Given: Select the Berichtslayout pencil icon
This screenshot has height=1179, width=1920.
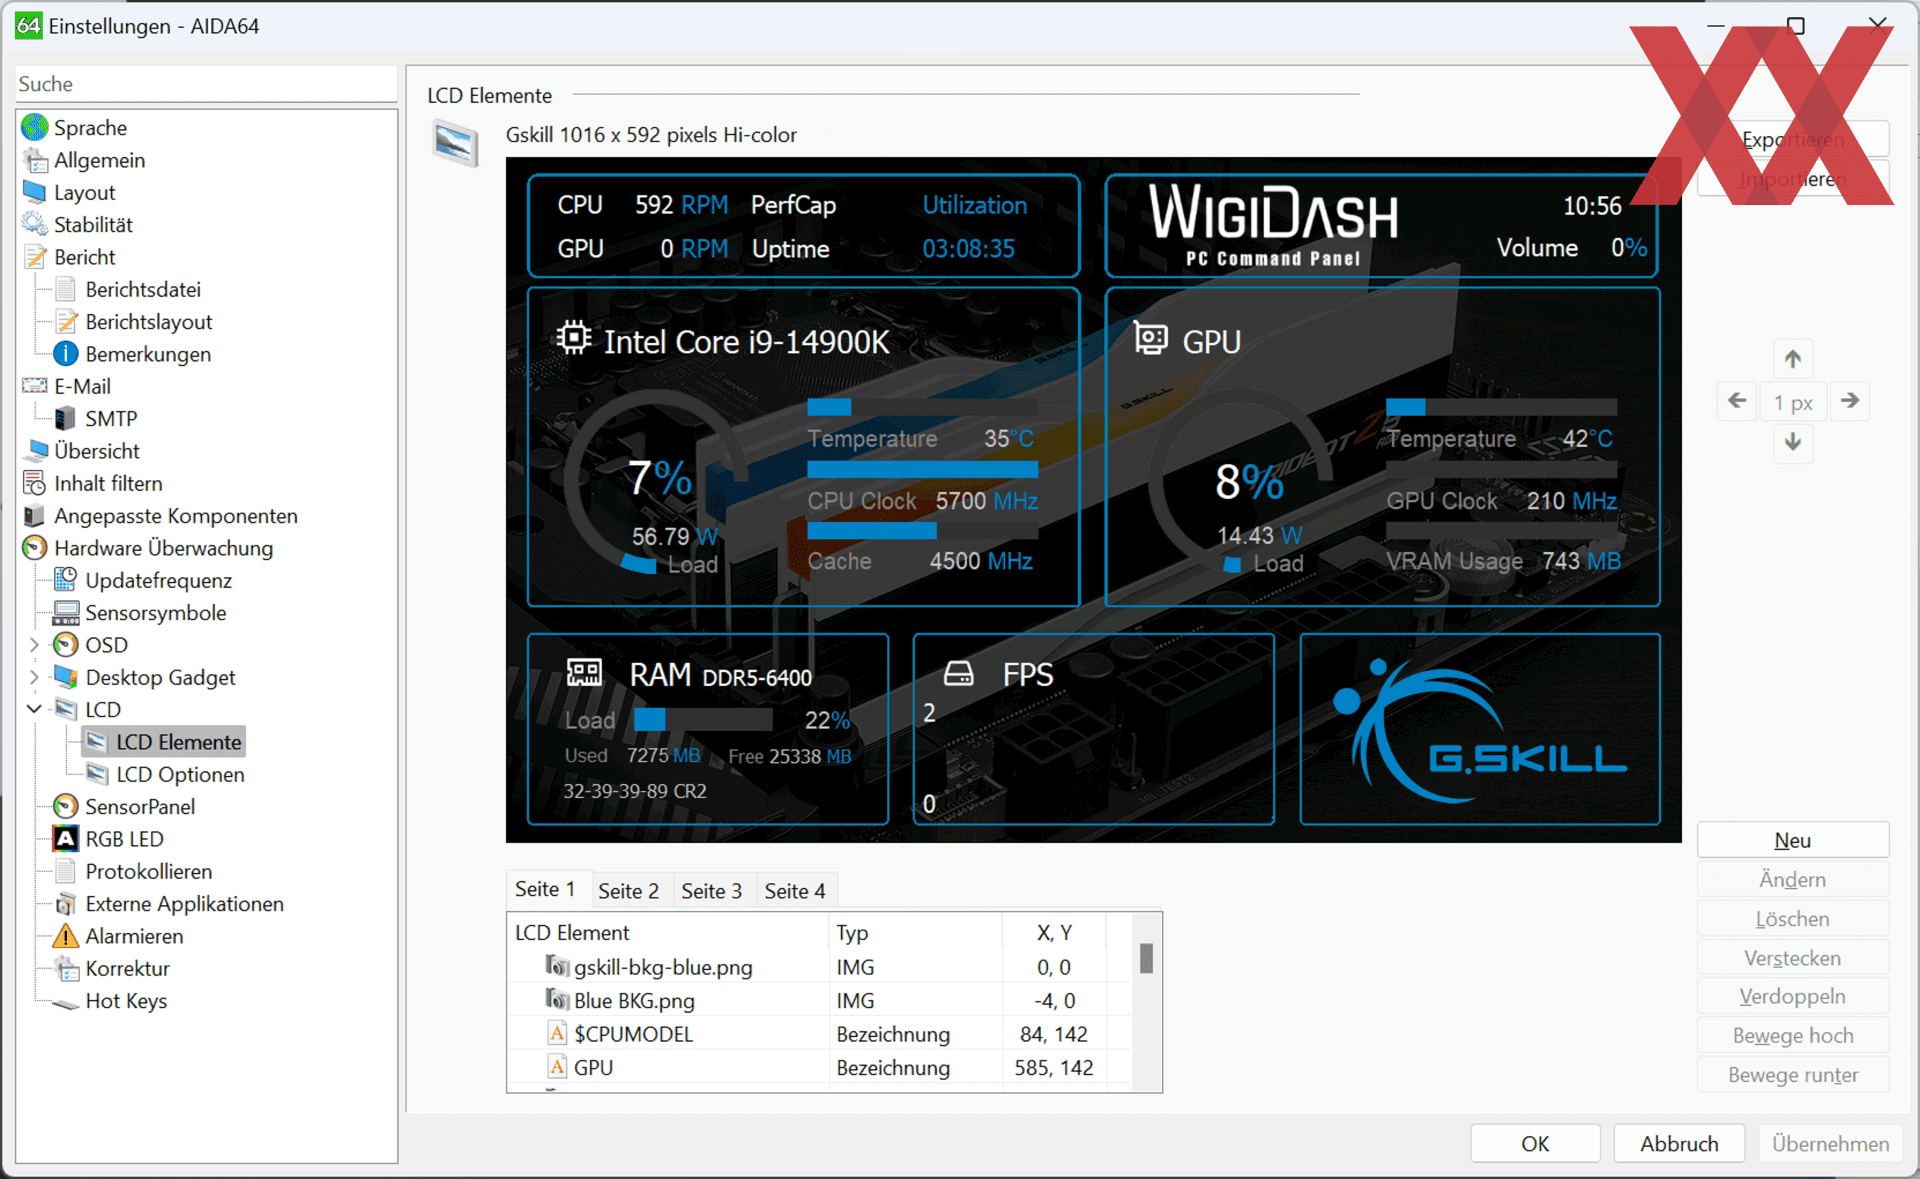Looking at the screenshot, I should [x=66, y=321].
